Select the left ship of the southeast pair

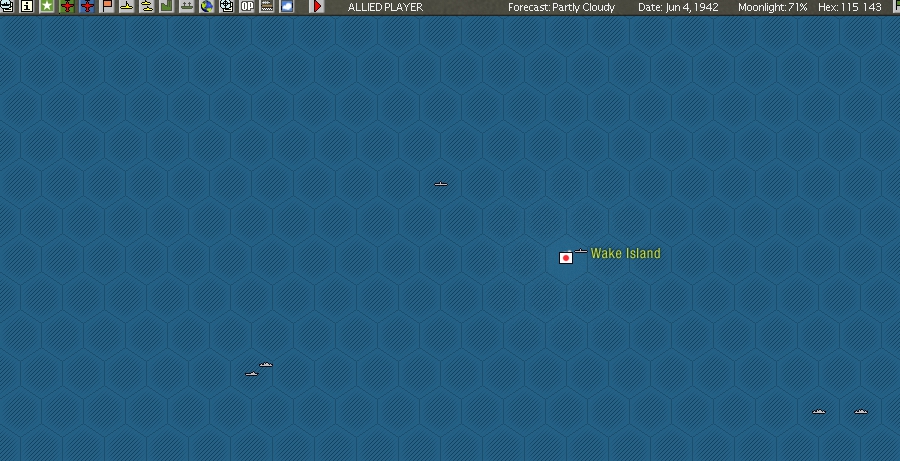(x=819, y=412)
